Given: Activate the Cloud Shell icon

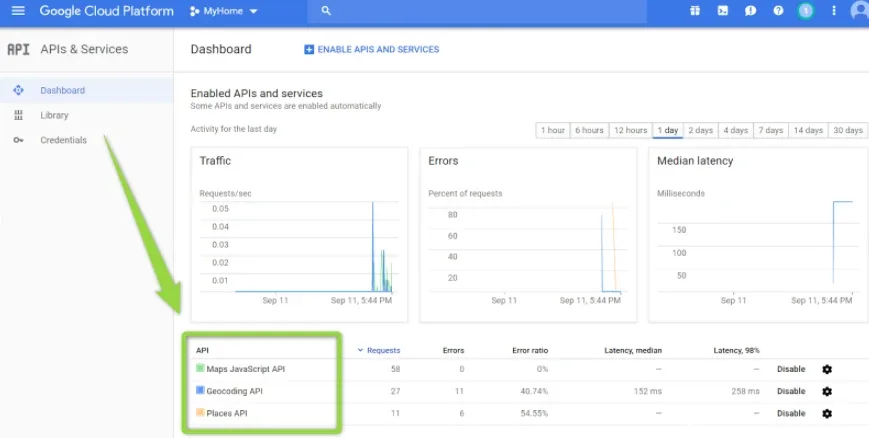Looking at the screenshot, I should [x=723, y=11].
